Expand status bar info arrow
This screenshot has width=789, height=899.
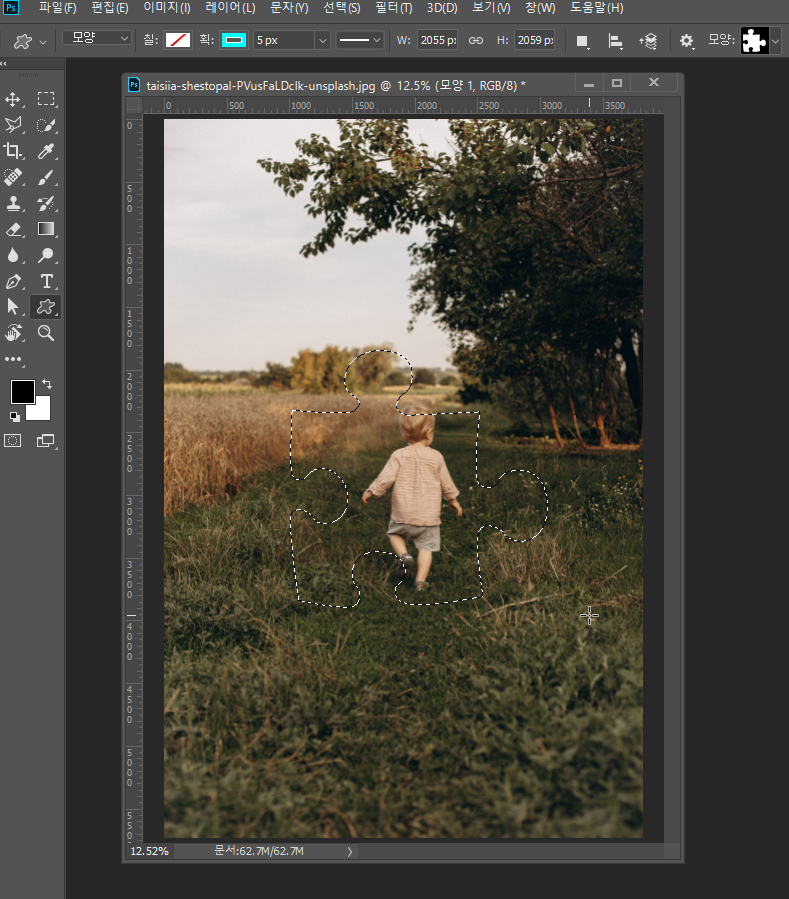[350, 852]
